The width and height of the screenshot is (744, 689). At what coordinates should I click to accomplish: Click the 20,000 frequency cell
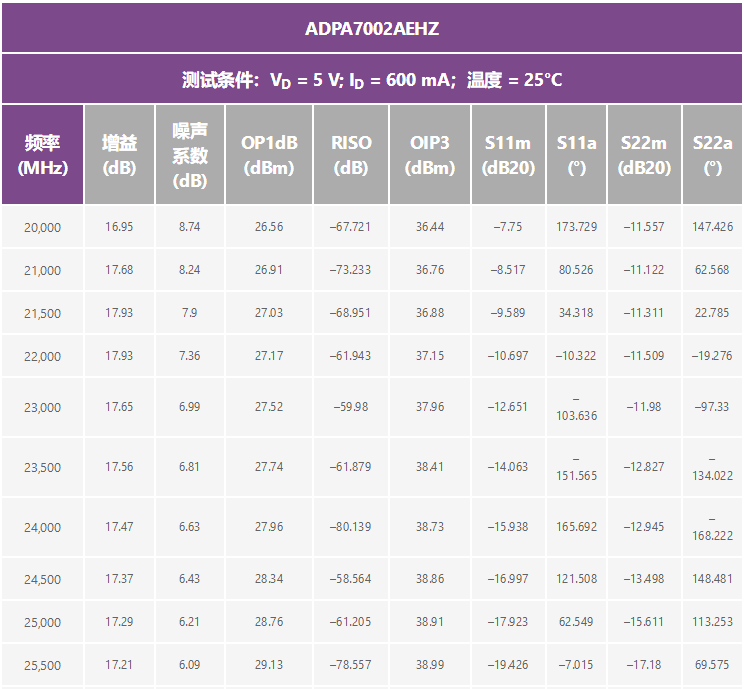(x=42, y=228)
